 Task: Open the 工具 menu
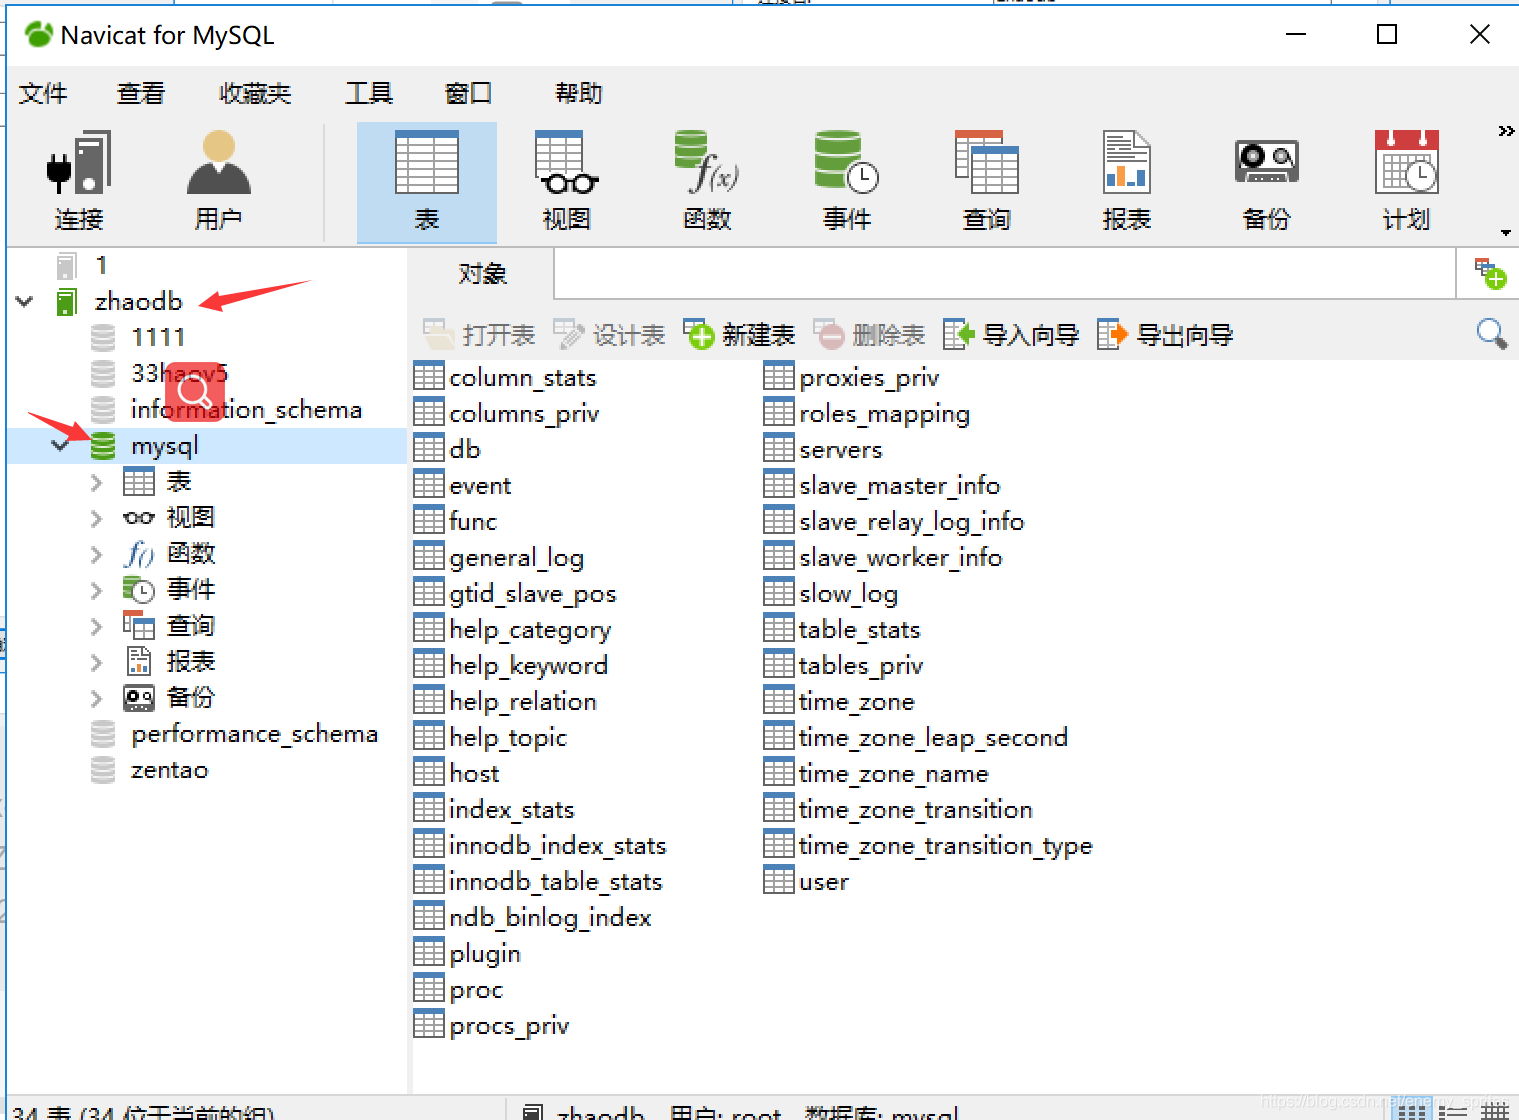click(369, 93)
